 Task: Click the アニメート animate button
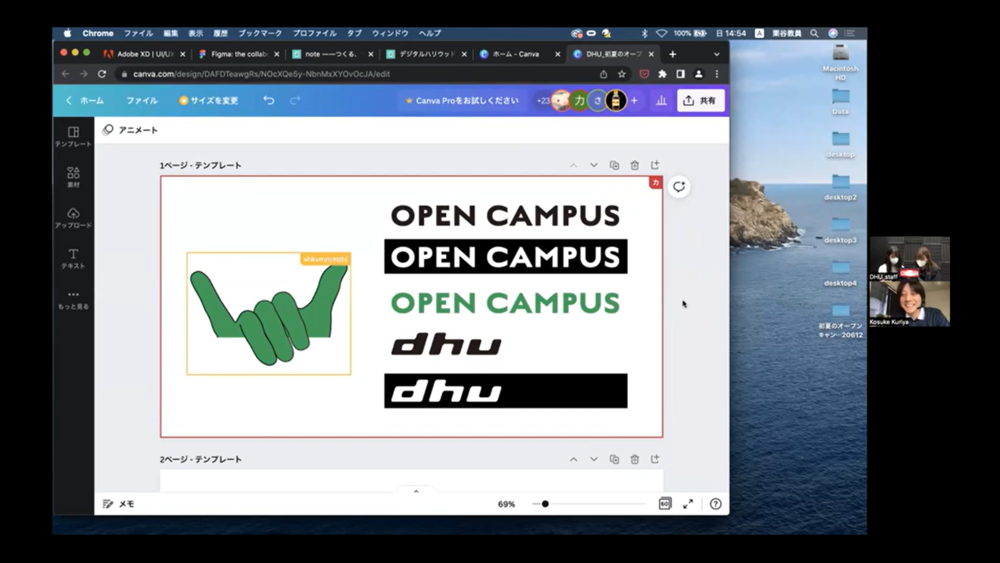pos(130,130)
